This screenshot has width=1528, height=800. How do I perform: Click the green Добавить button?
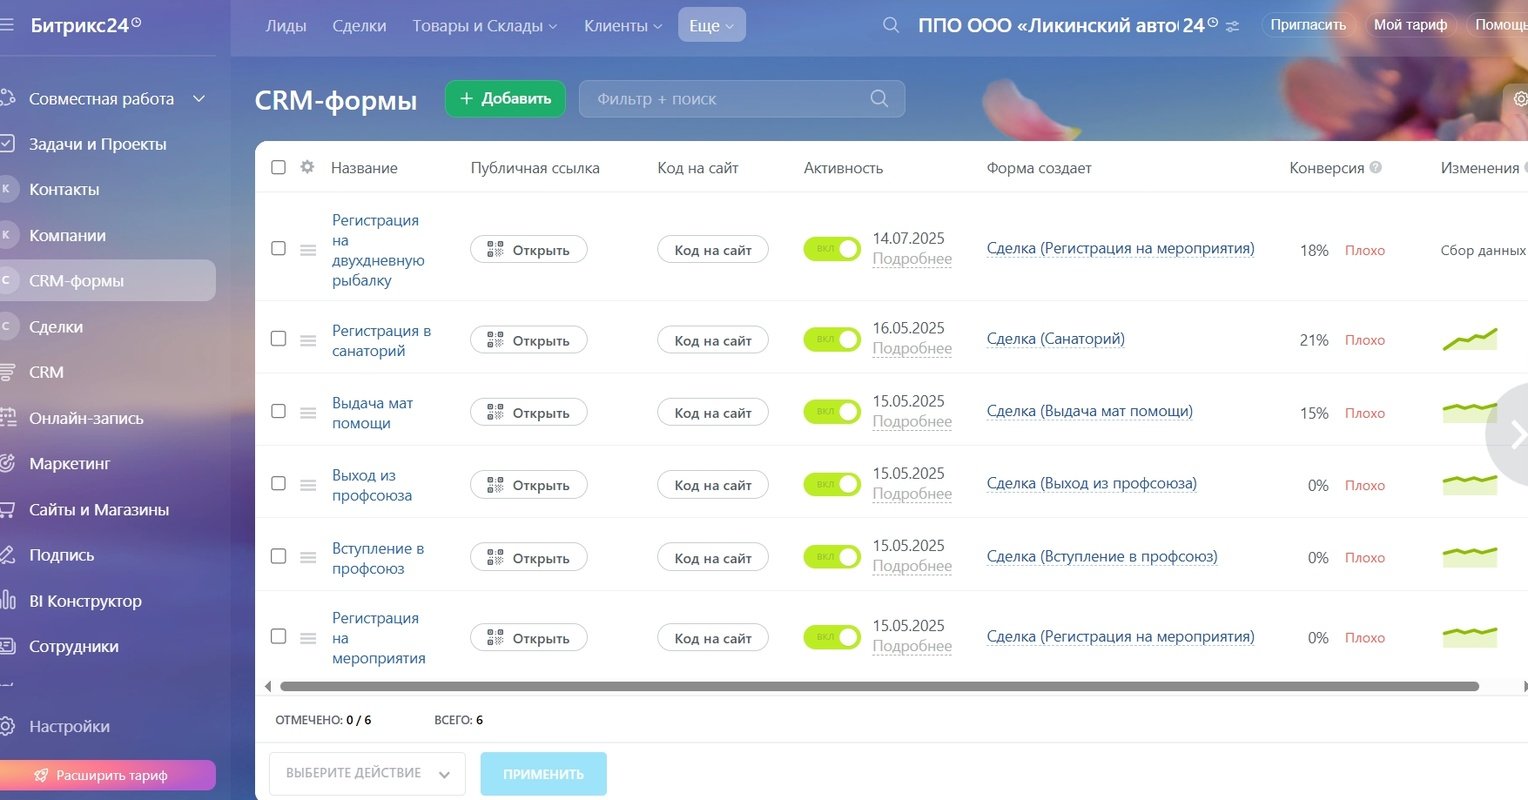pyautogui.click(x=505, y=98)
